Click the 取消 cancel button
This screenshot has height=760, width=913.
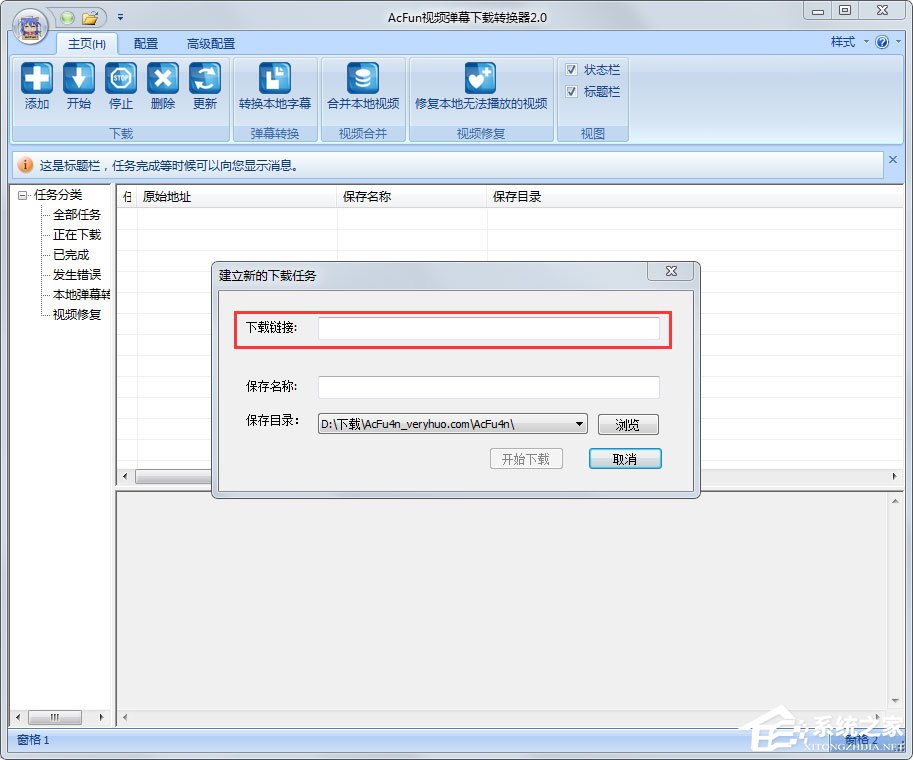pos(625,459)
